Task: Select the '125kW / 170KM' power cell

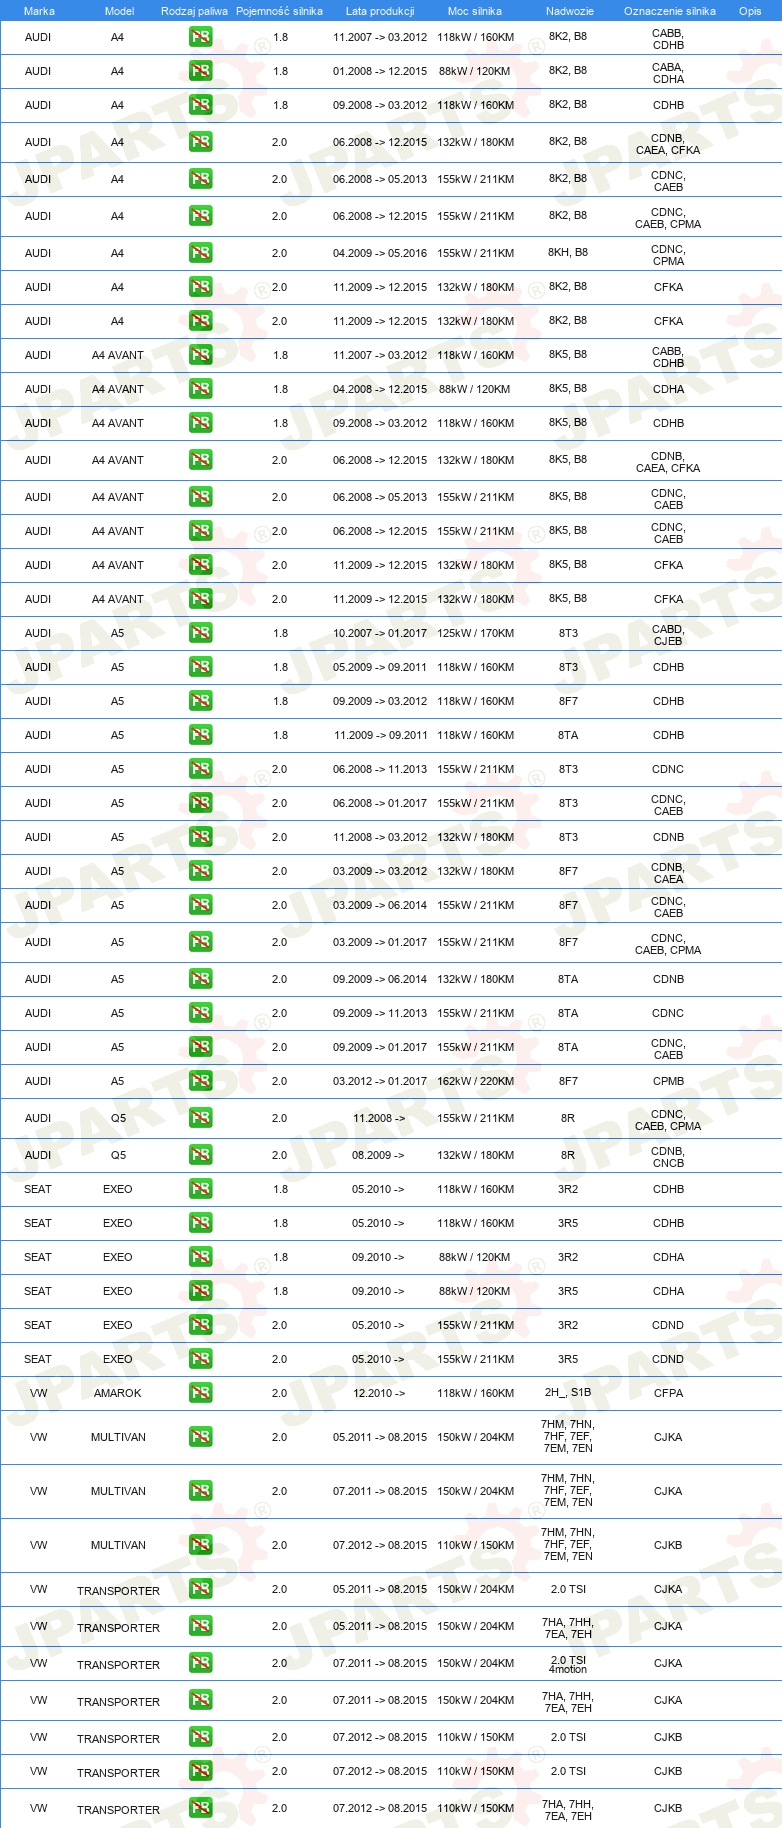Action: point(476,633)
